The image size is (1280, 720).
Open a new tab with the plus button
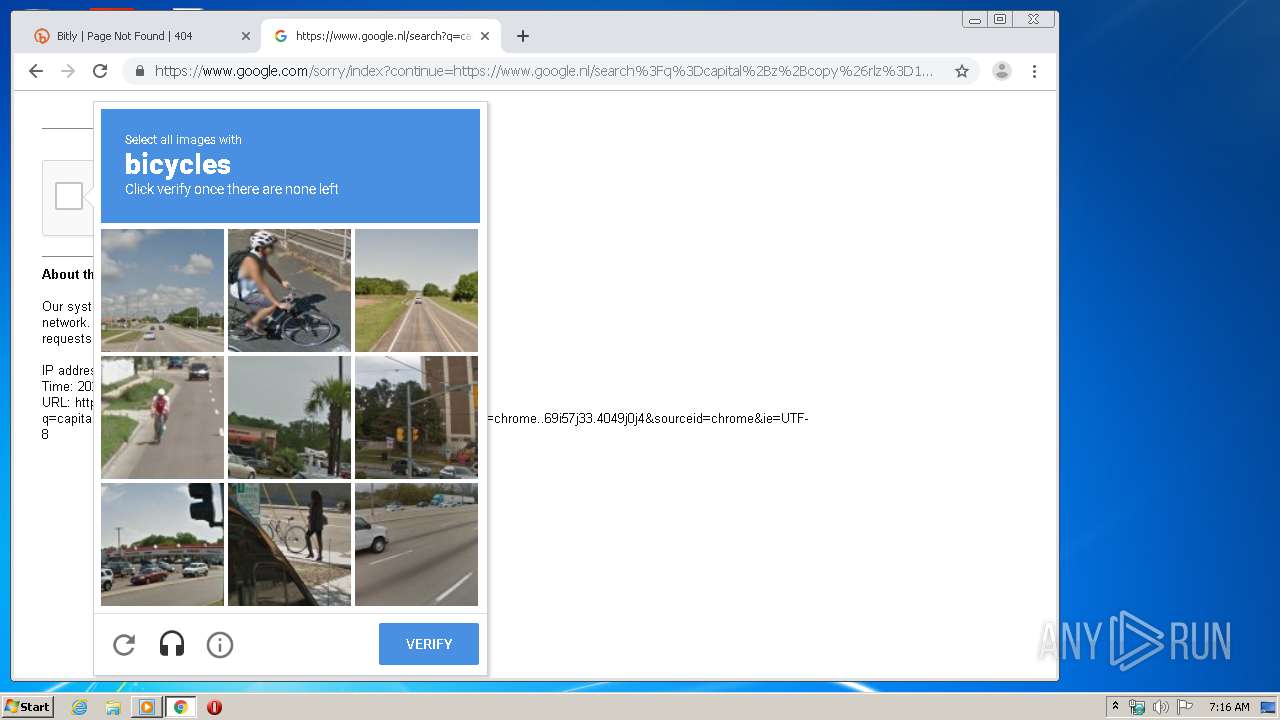523,36
